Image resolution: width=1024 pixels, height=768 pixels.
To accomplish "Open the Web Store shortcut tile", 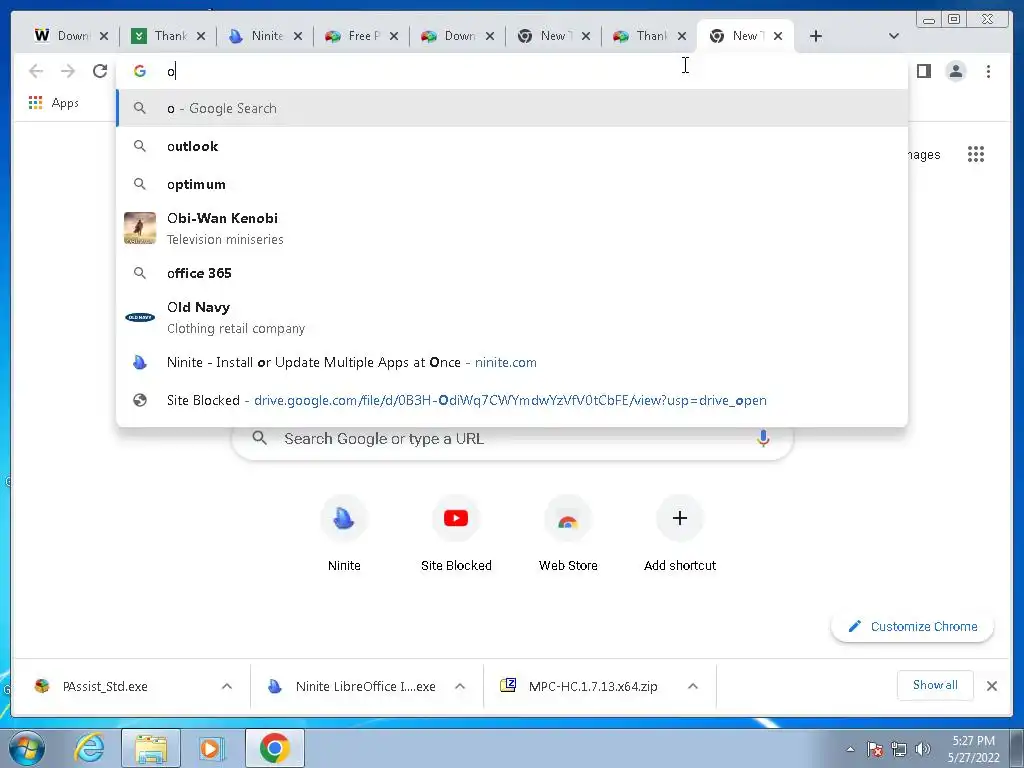I will pyautogui.click(x=568, y=533).
